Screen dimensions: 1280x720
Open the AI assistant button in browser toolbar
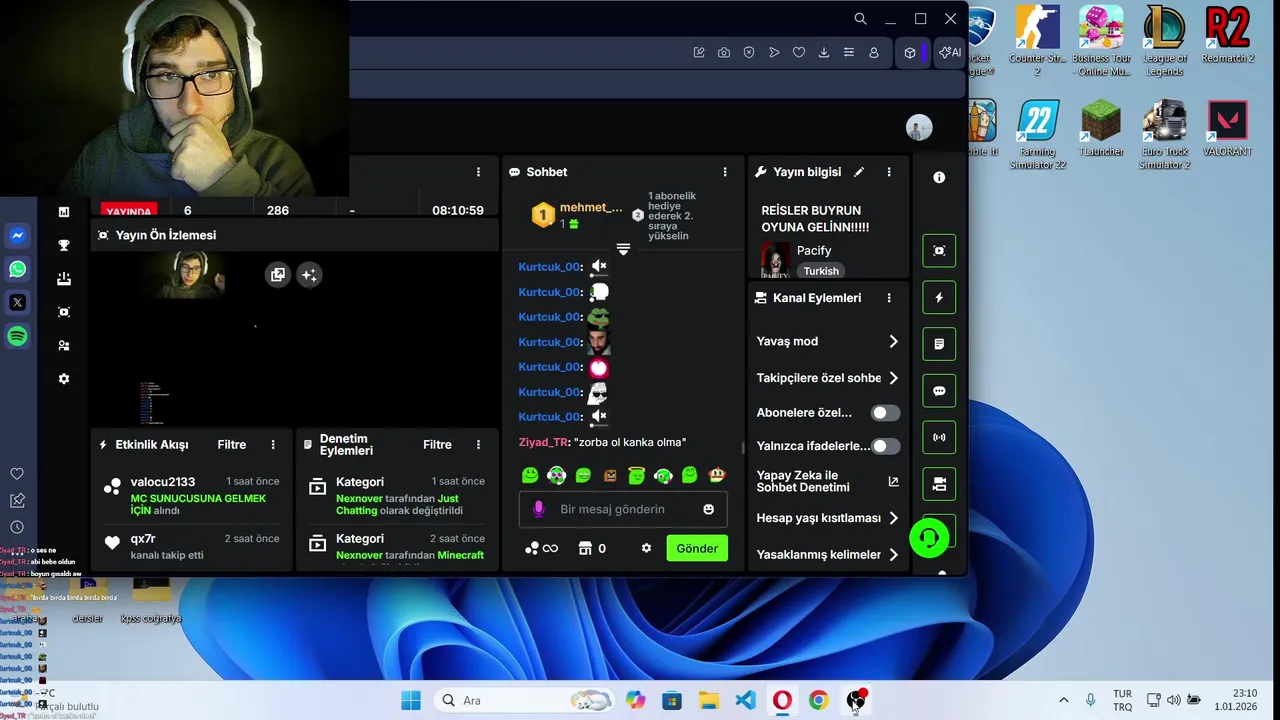coord(950,53)
